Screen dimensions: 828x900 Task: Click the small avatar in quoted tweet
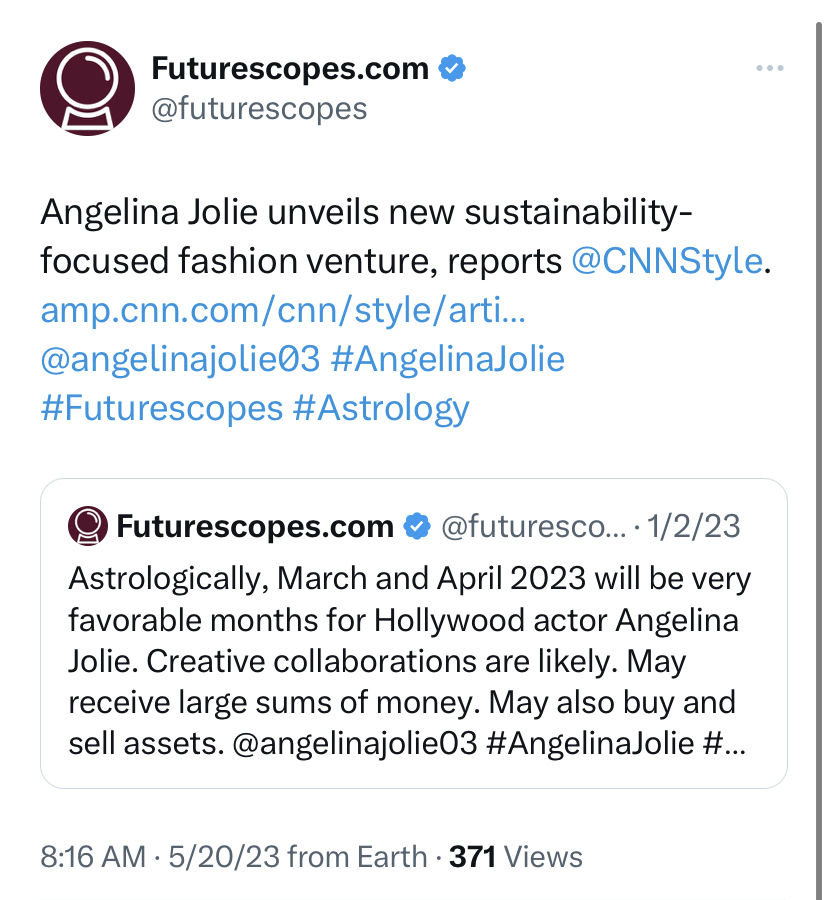88,526
